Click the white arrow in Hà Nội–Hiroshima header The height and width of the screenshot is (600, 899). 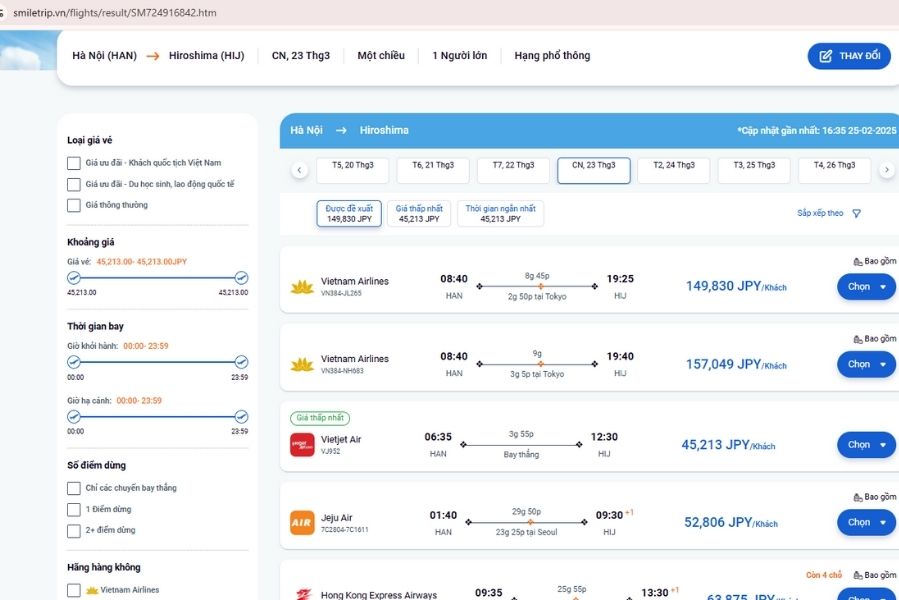pyautogui.click(x=341, y=131)
